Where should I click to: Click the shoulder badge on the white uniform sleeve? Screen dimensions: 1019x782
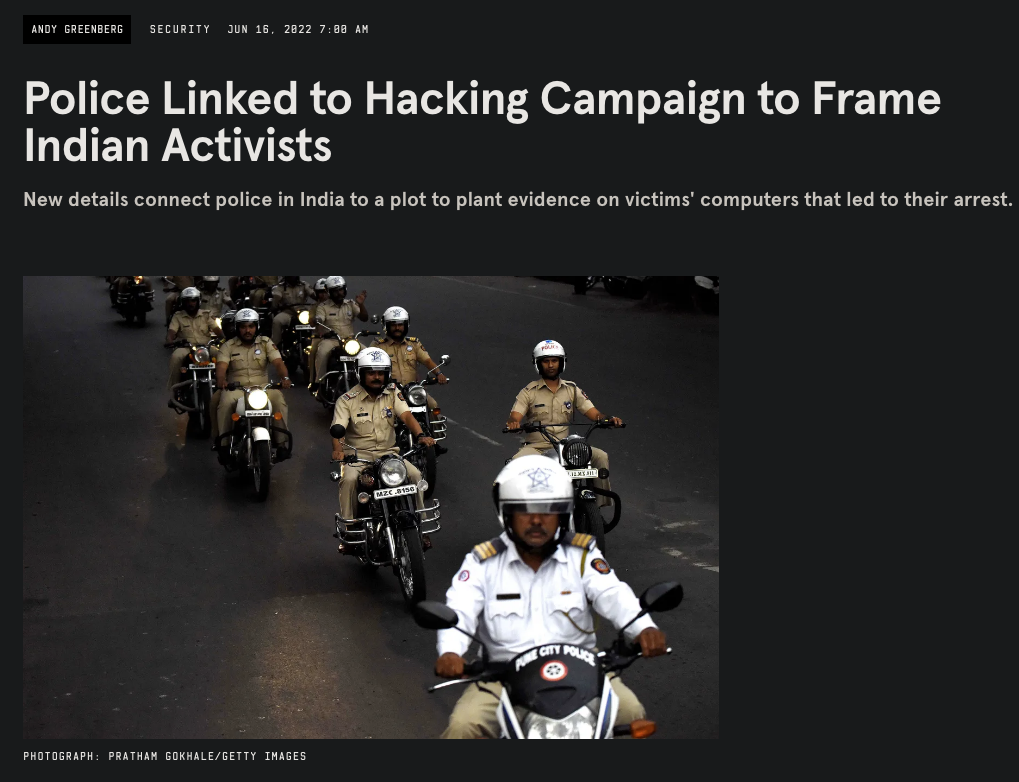pos(600,566)
